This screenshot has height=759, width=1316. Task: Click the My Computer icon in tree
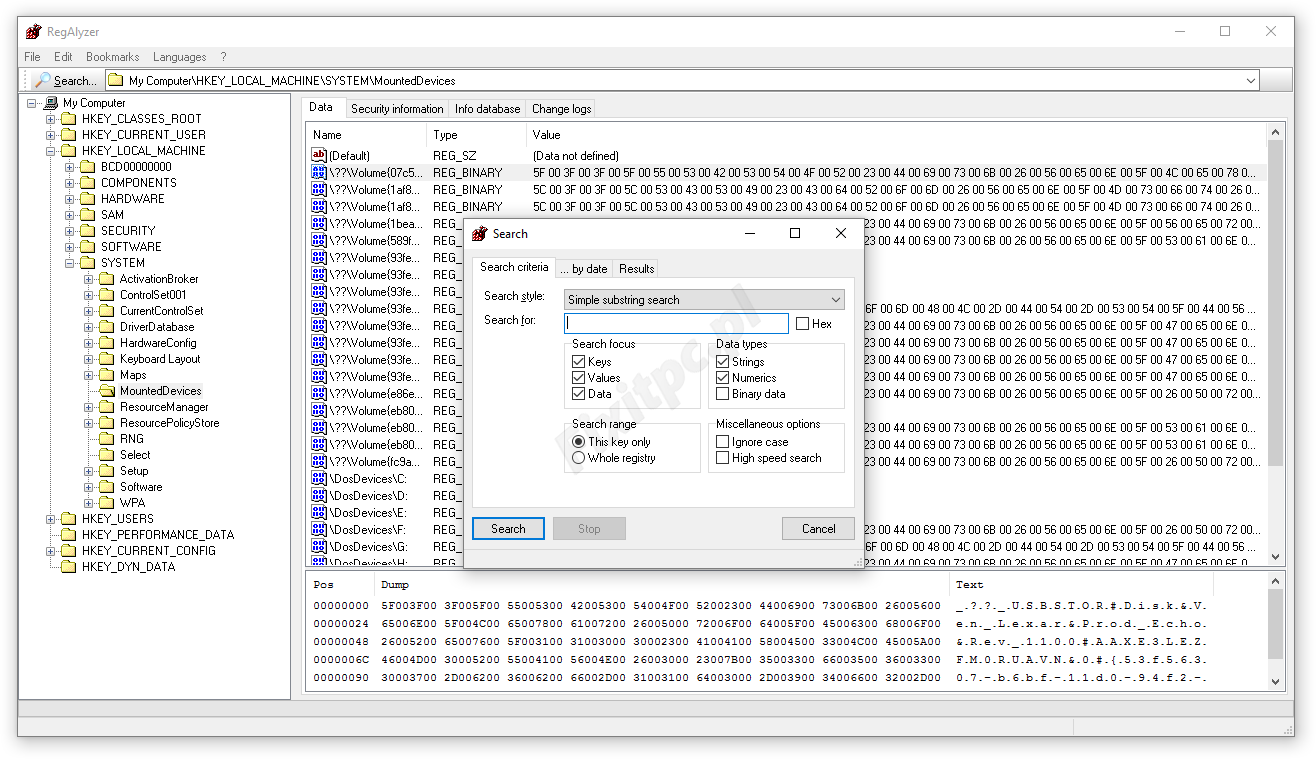(51, 103)
